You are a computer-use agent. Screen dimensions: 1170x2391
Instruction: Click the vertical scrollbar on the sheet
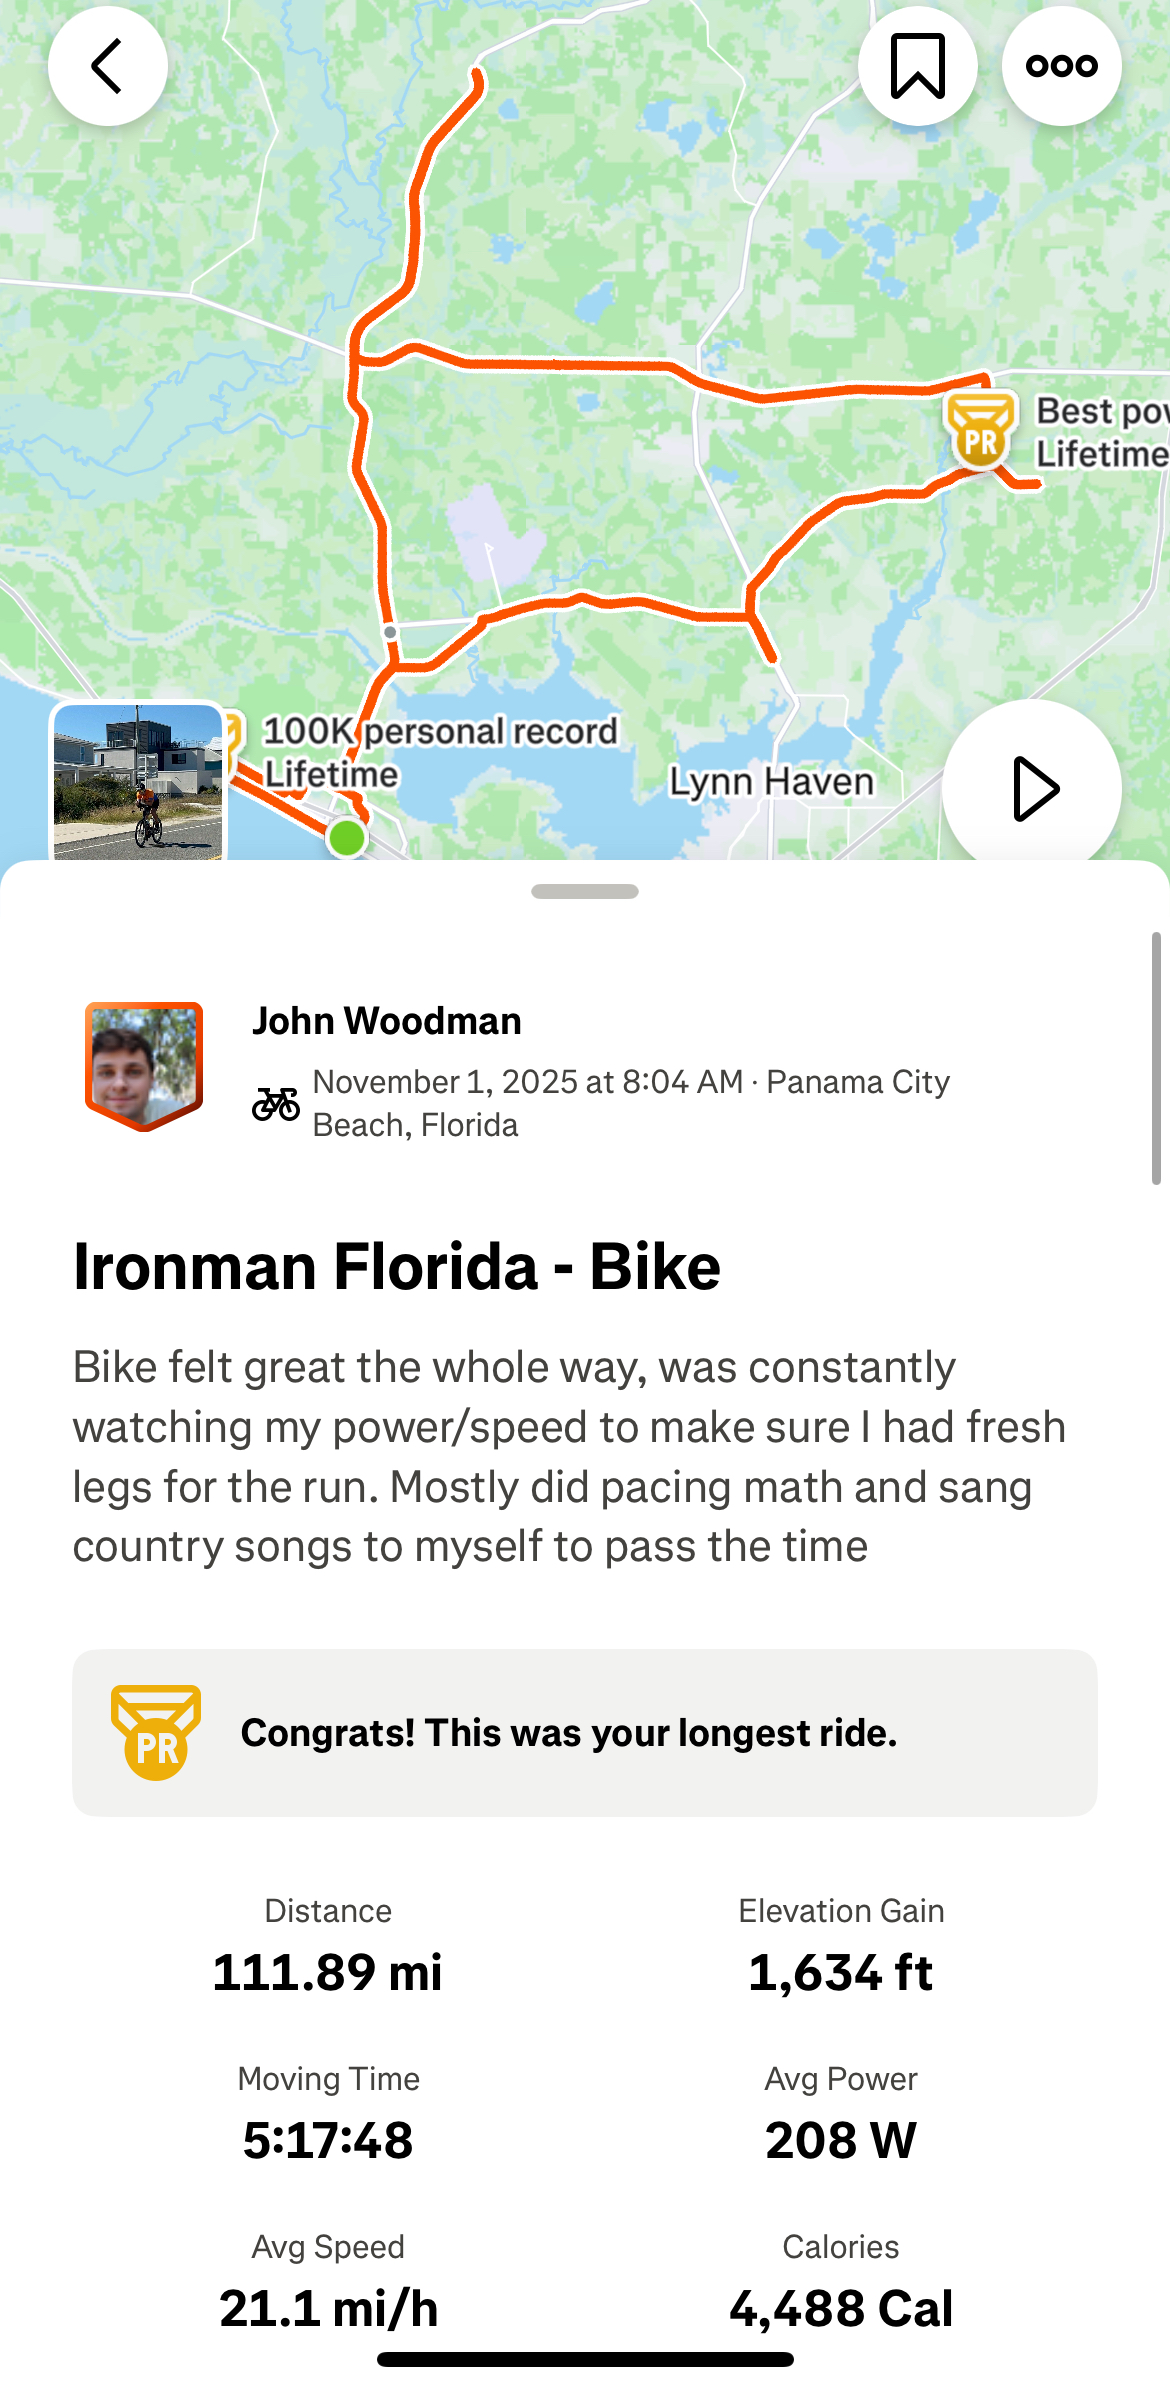[1156, 1058]
